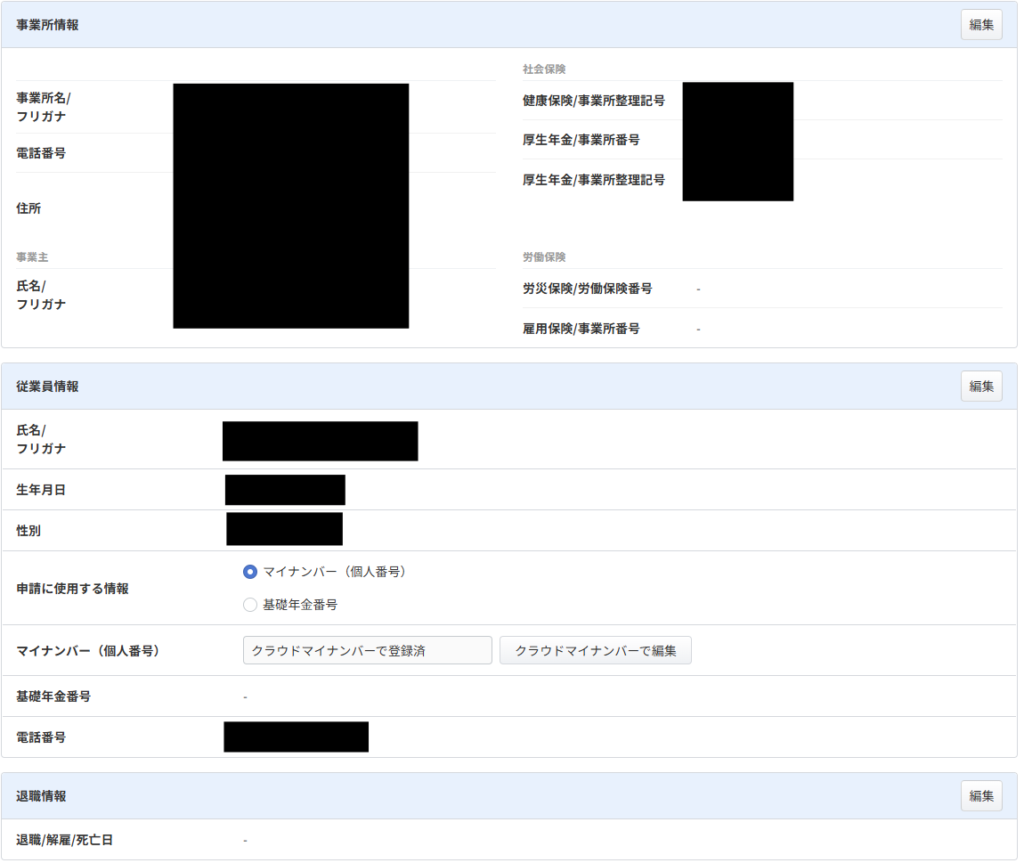Viewport: 1024px width, 863px height.
Task: Click the 事業主 subsection heading
Action: click(x=32, y=257)
